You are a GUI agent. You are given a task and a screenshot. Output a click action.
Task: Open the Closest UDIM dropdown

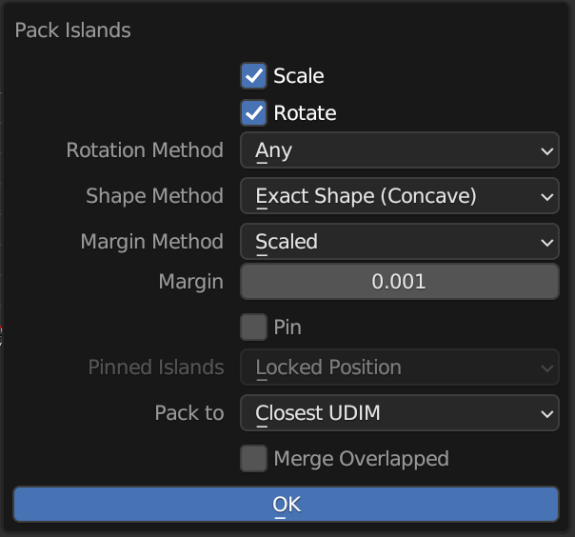[x=400, y=413]
